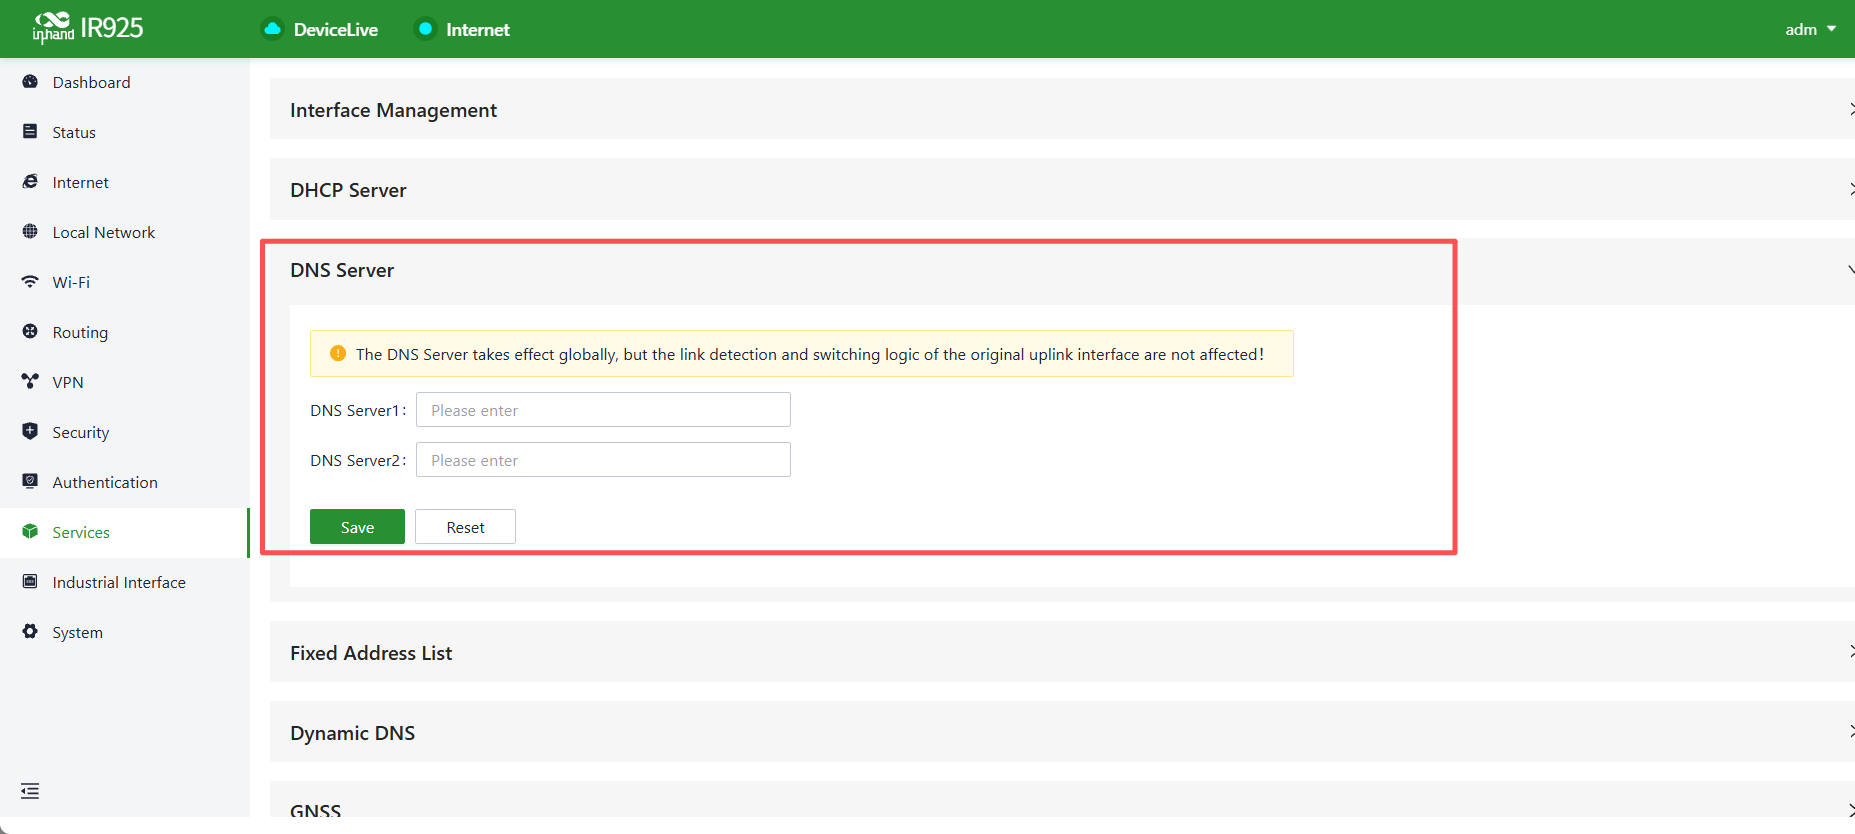Expand the Dynamic DNS section
1855x834 pixels.
coord(1062,732)
